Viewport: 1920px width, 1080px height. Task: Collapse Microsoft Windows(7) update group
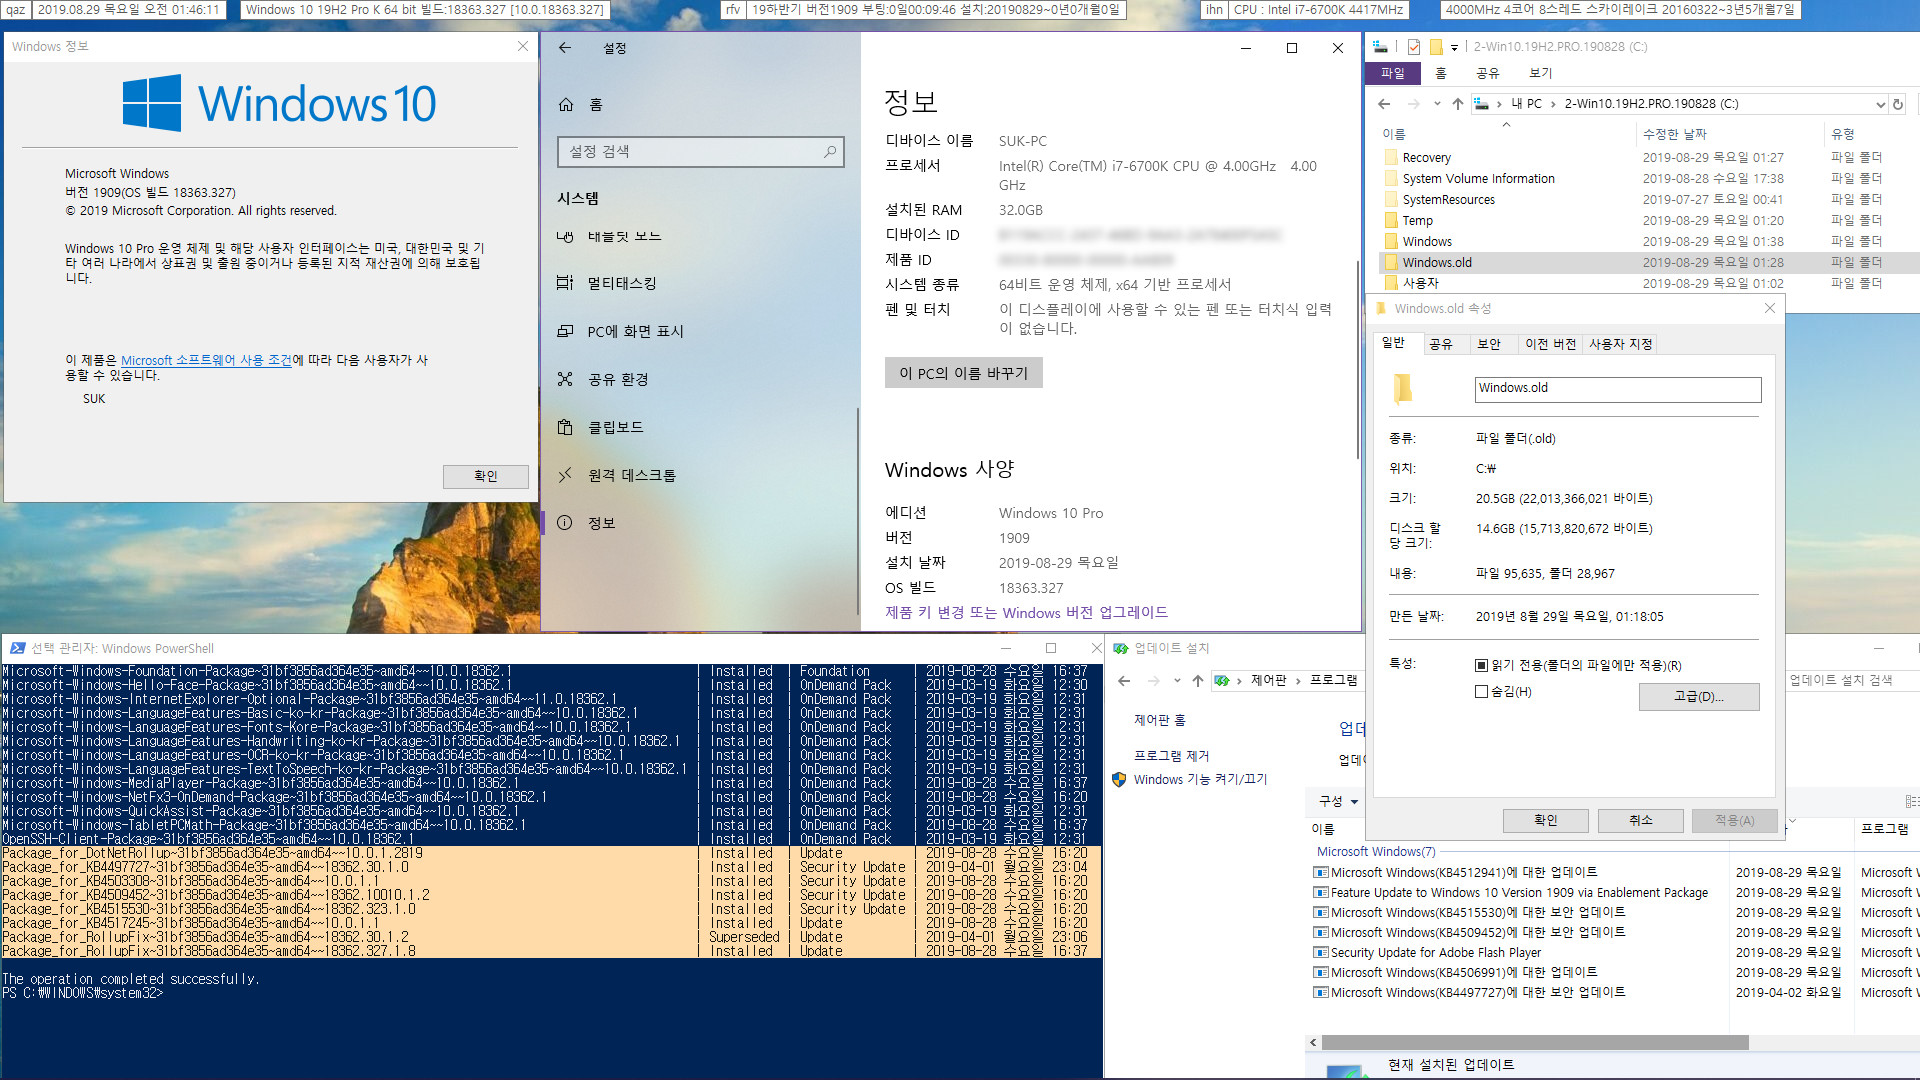point(1376,852)
